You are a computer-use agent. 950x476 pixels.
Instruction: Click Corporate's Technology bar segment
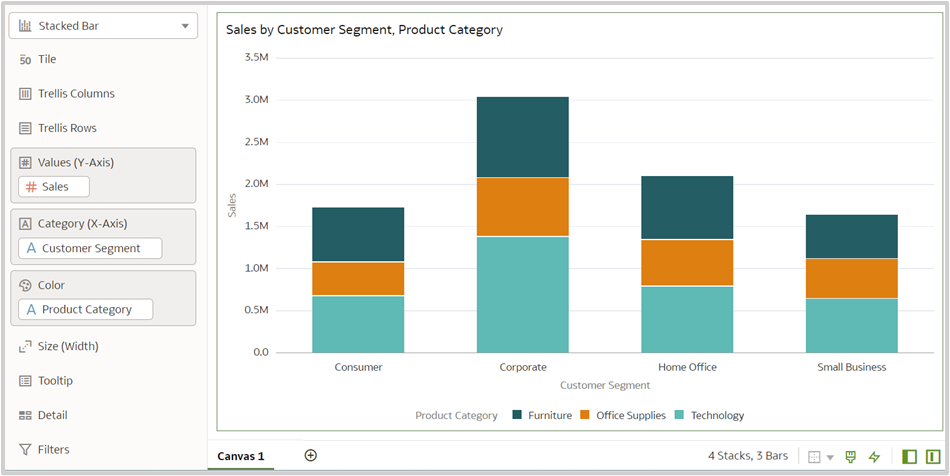point(522,294)
